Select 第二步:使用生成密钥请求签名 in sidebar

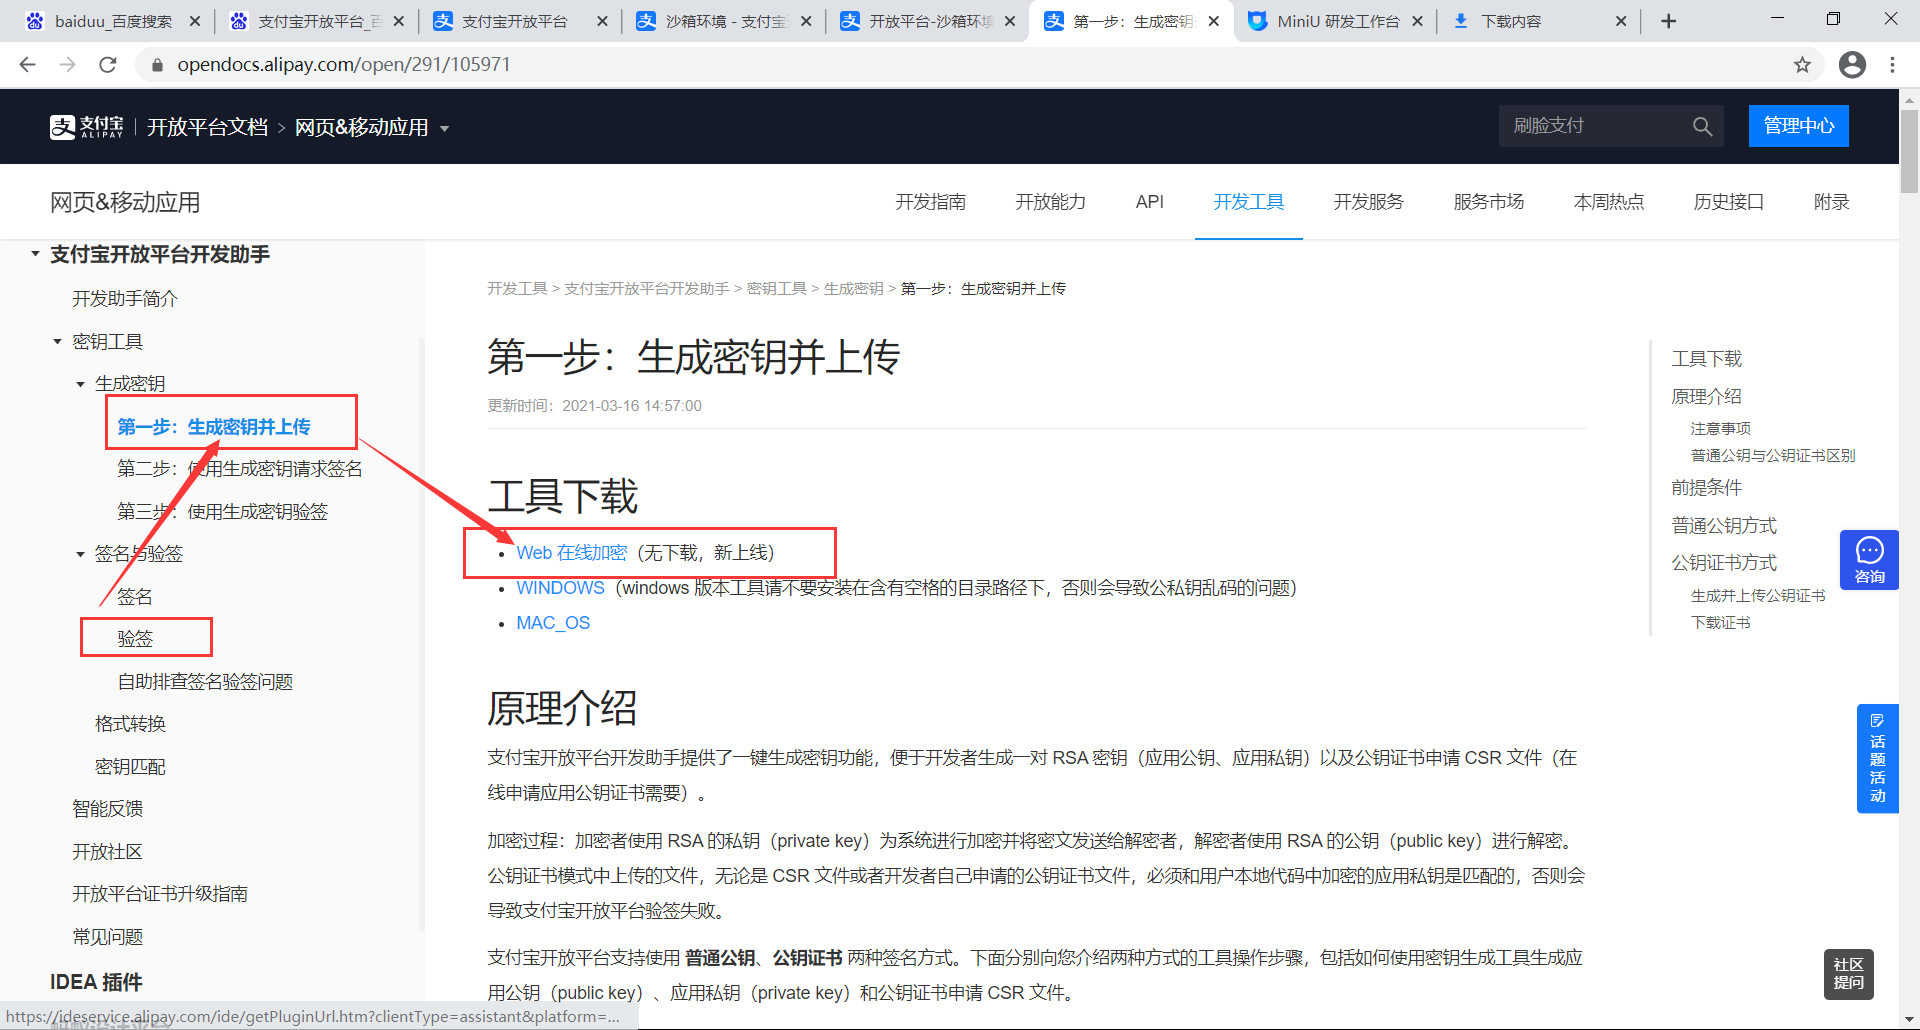click(239, 469)
